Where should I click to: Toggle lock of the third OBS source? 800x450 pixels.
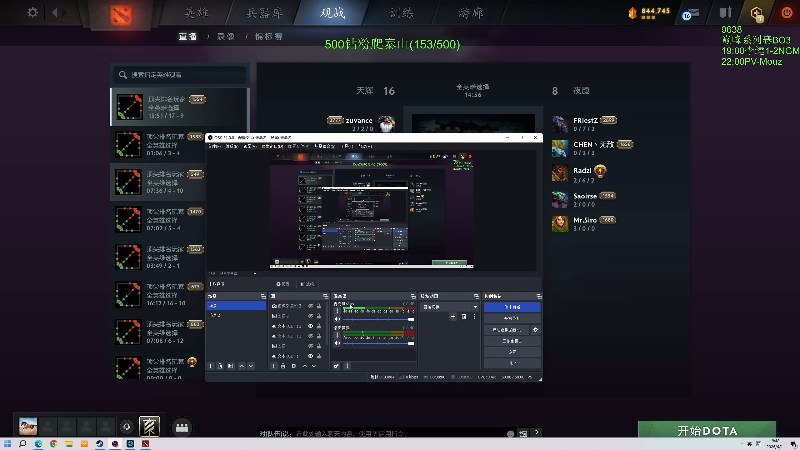pos(319,326)
